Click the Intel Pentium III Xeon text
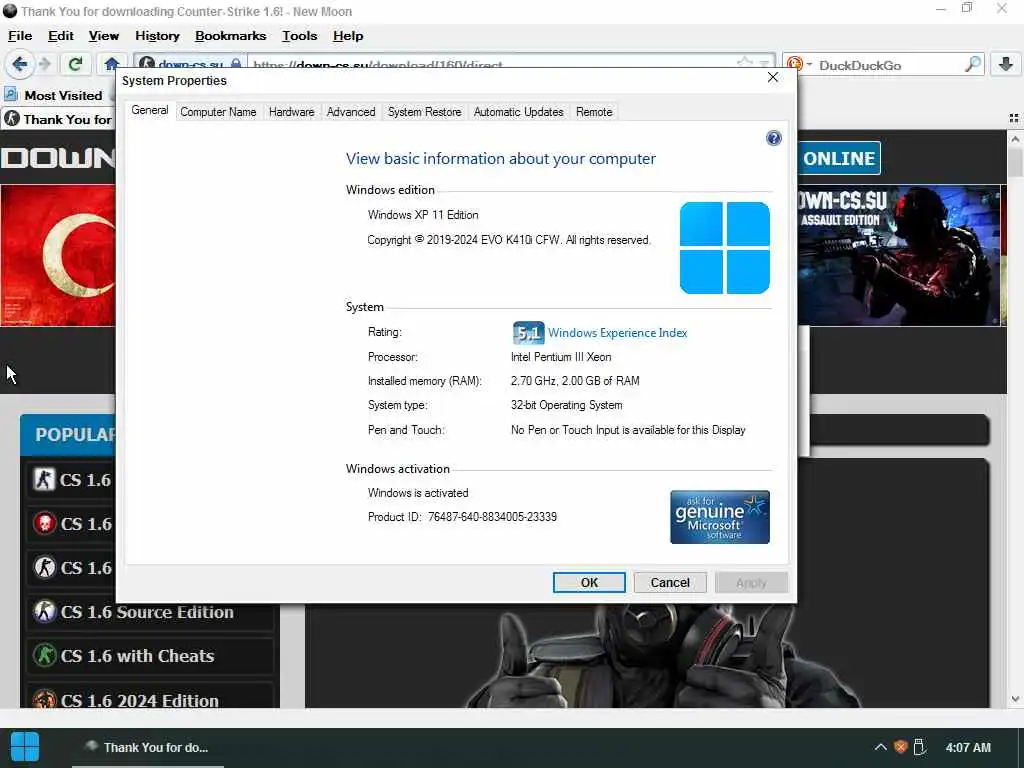Viewport: 1024px width, 768px height. (x=561, y=357)
